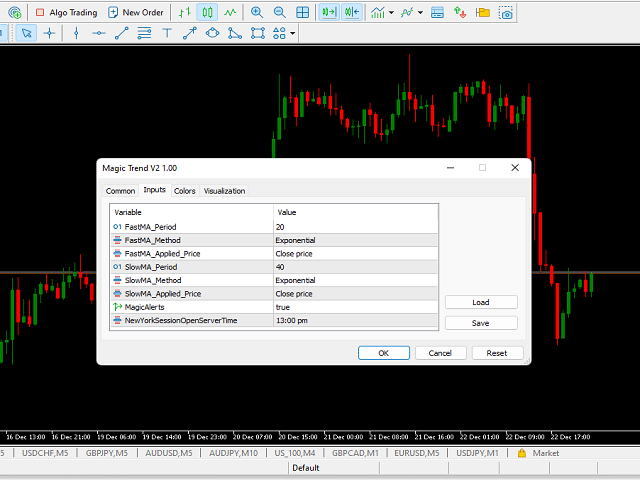
Task: Open the Market tab with lock icon
Action: [539, 453]
